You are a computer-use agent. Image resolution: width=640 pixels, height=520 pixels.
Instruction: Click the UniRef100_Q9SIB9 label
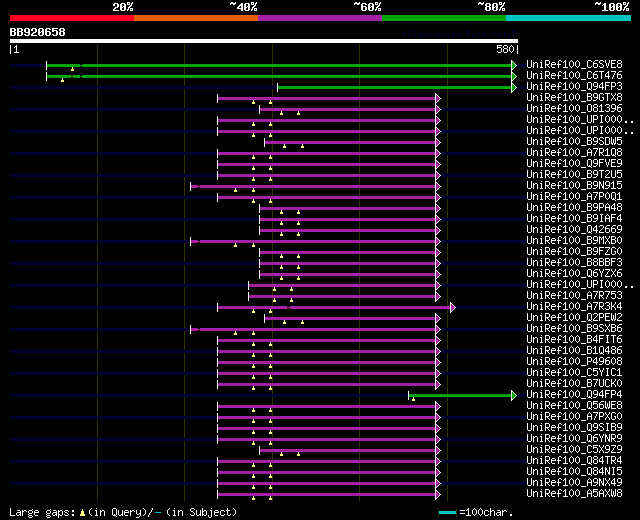point(574,428)
